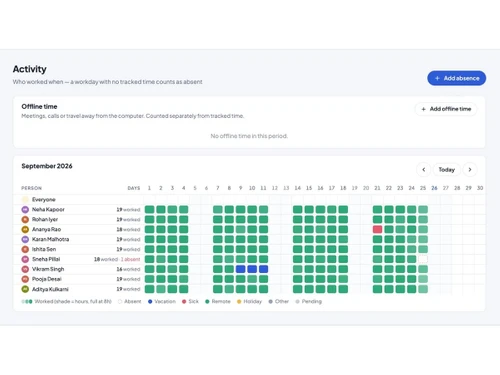Select Pooja Desai's worked cell on day 7
Screen dimensions: 500x375
point(218,279)
